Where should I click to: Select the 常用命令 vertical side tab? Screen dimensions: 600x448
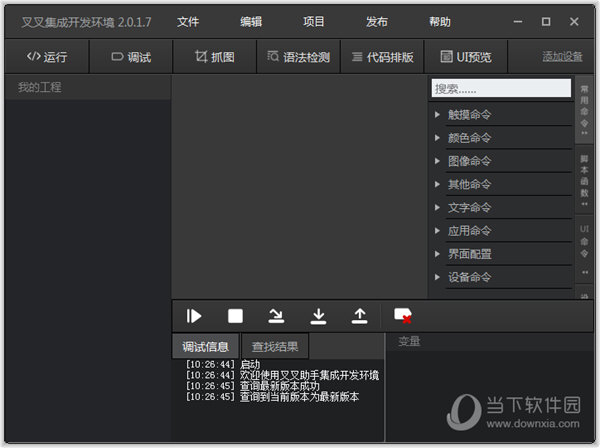tap(584, 110)
